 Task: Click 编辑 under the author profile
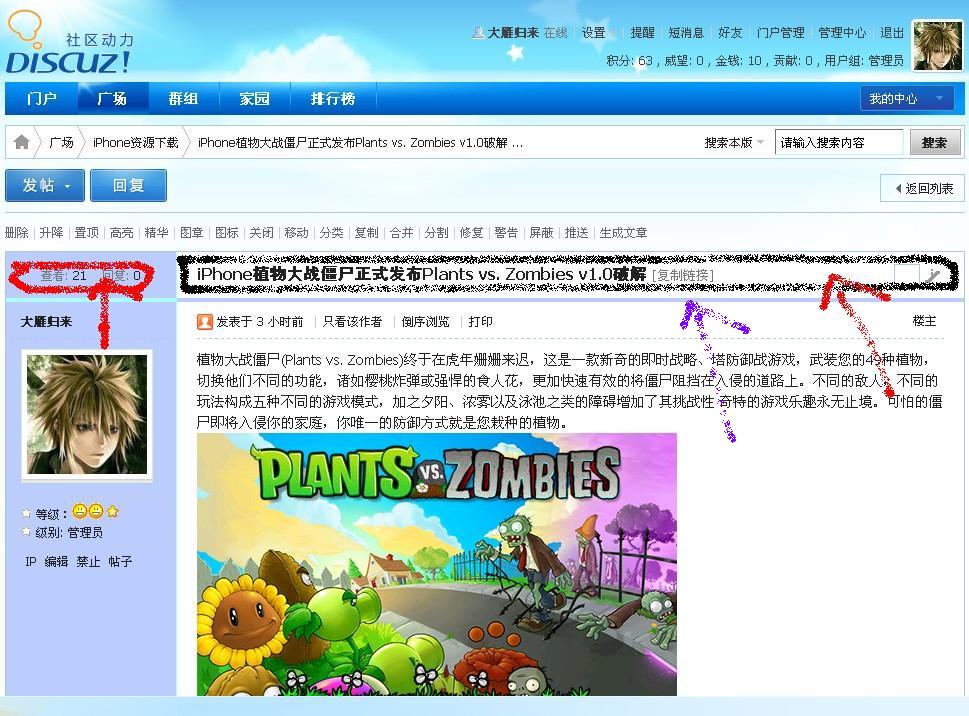pos(56,561)
